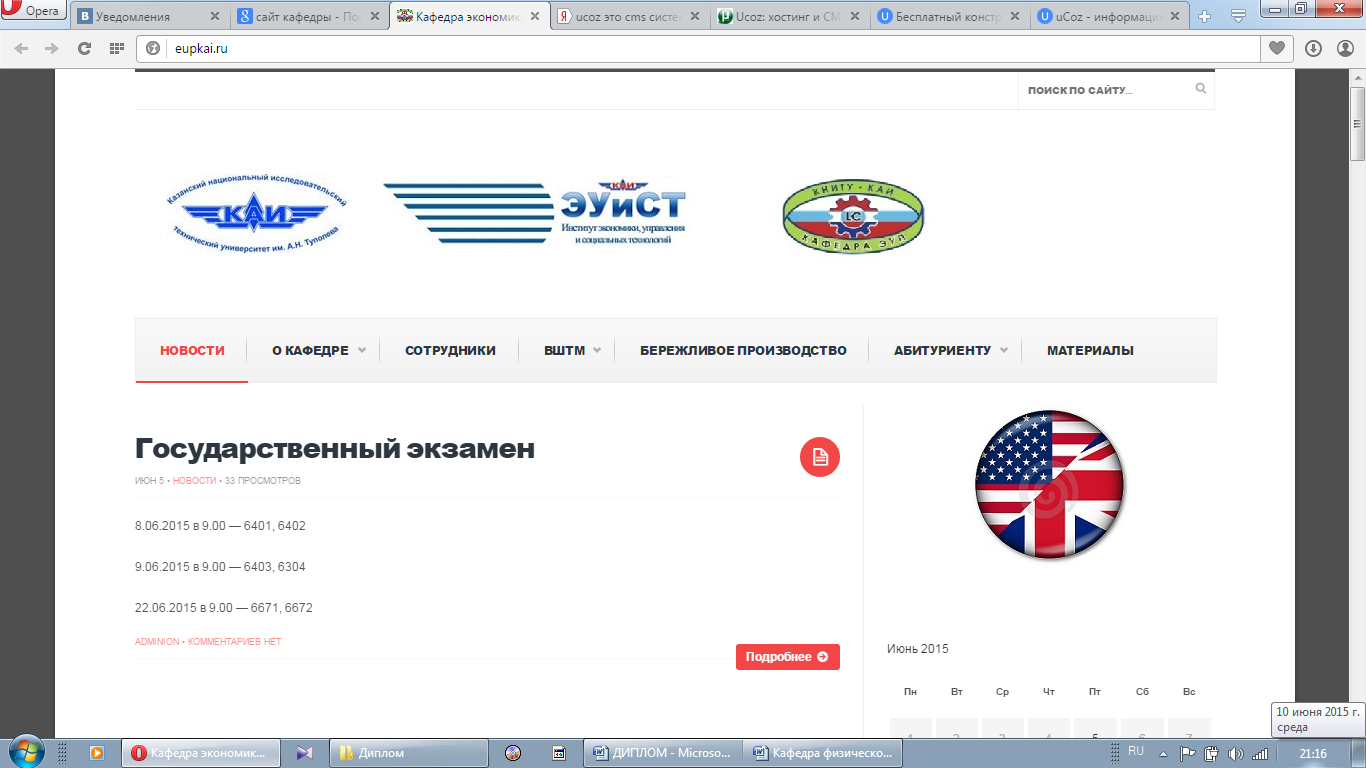Switch to the ДИПЛОМ - Microsoft Word window
The width and height of the screenshot is (1366, 768).
[x=663, y=753]
